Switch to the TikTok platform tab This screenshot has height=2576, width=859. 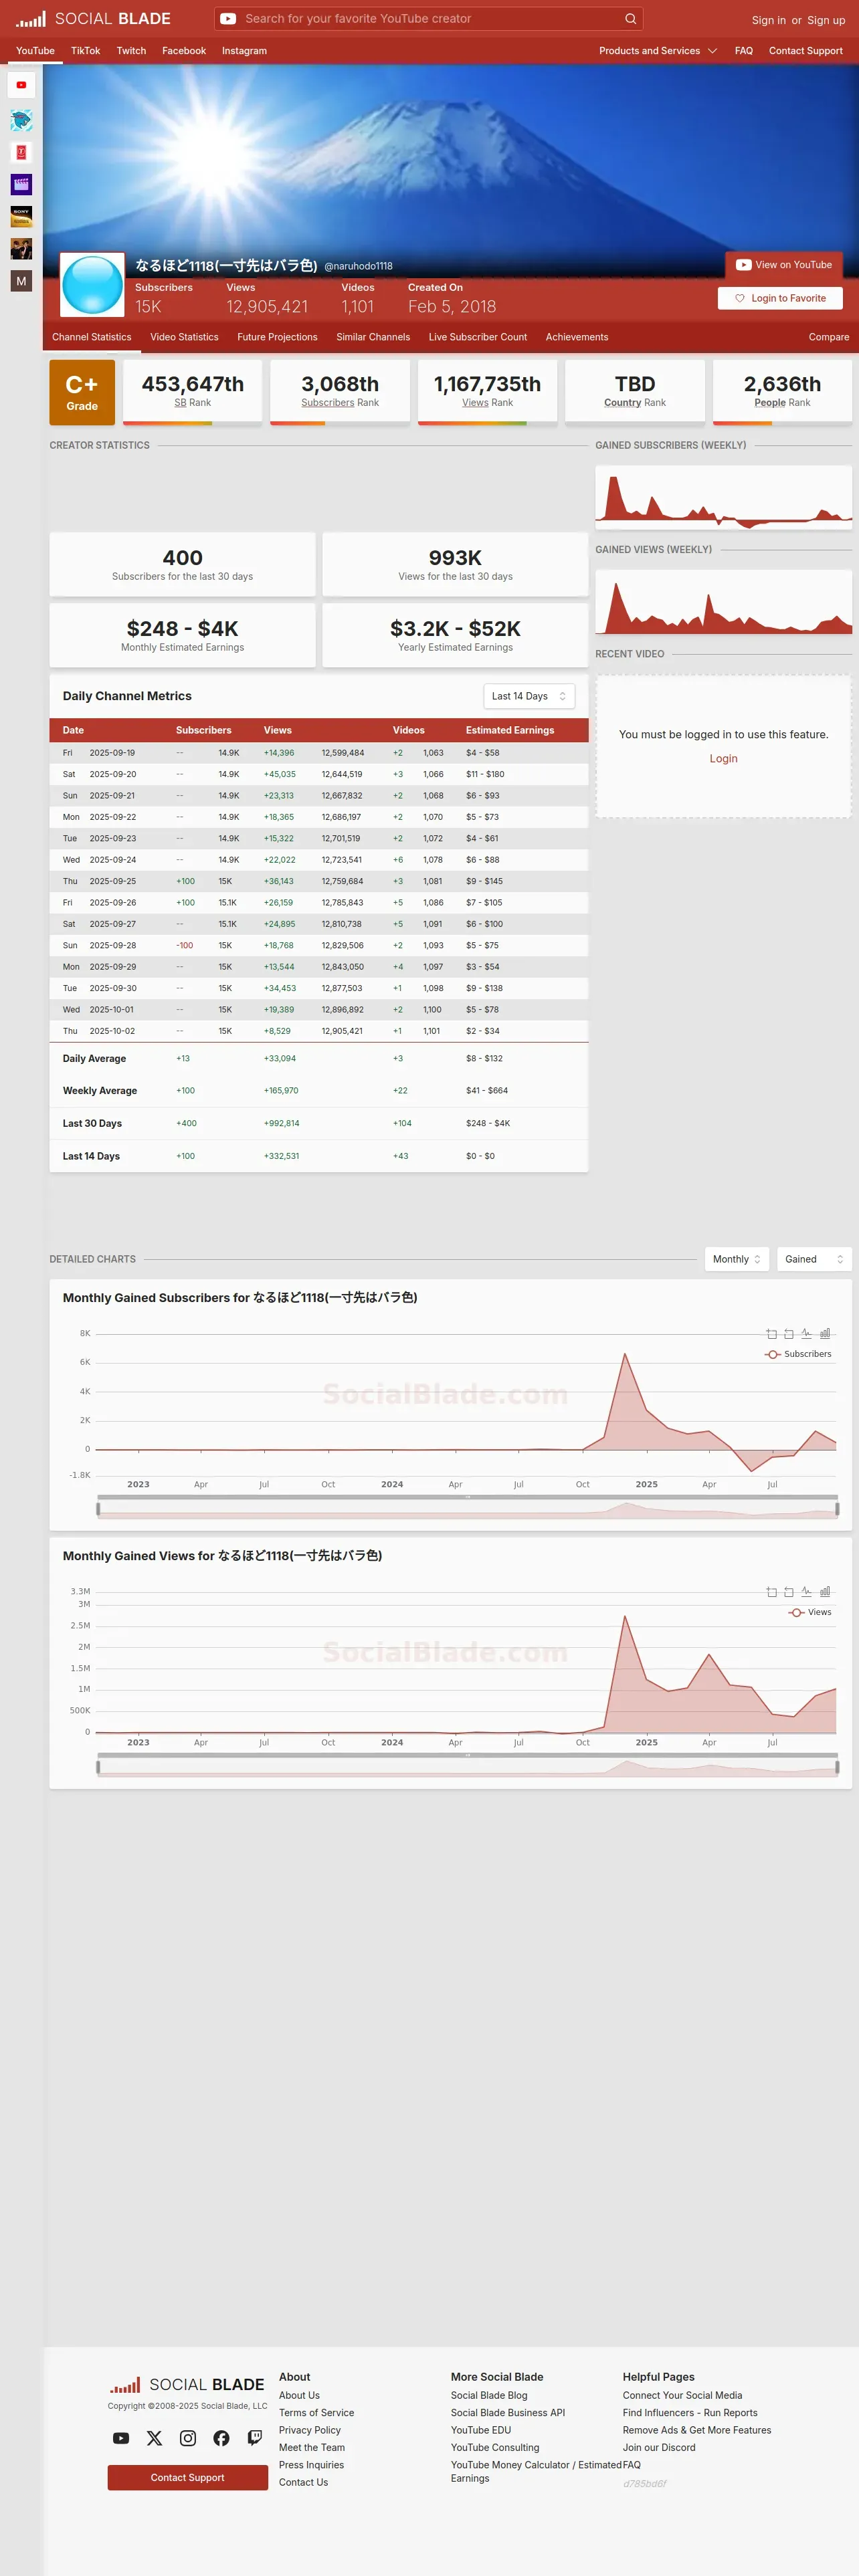point(85,51)
